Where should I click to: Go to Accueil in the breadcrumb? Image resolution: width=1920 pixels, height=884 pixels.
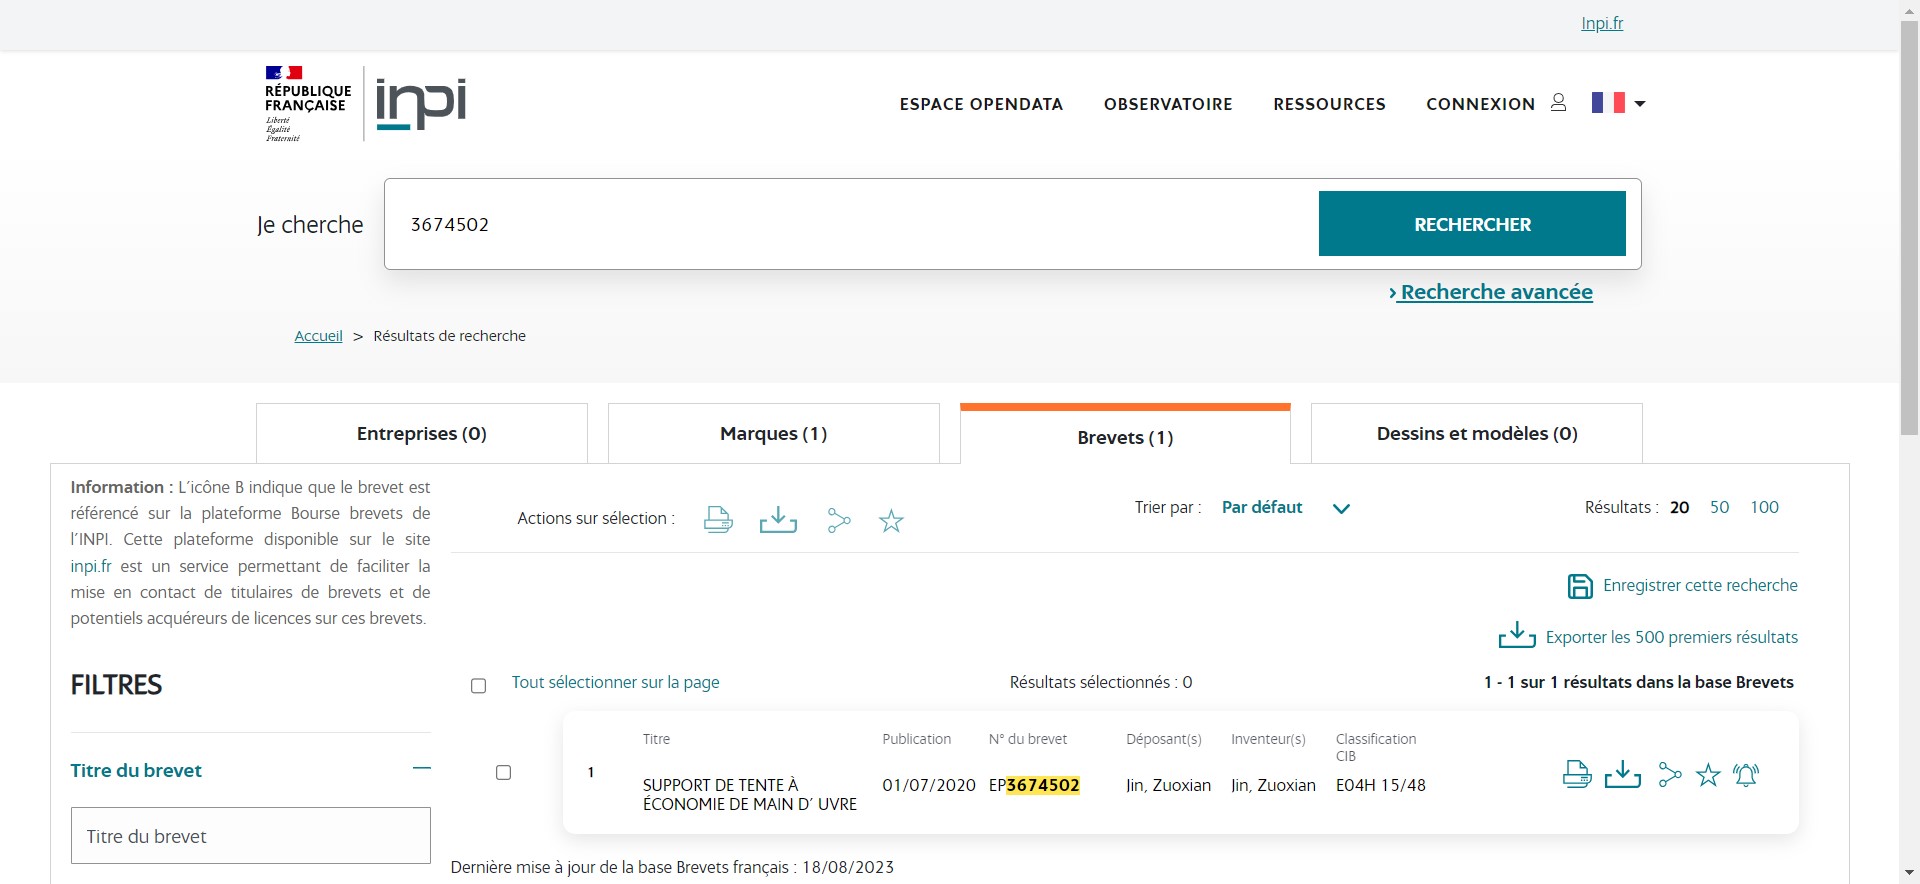click(318, 336)
